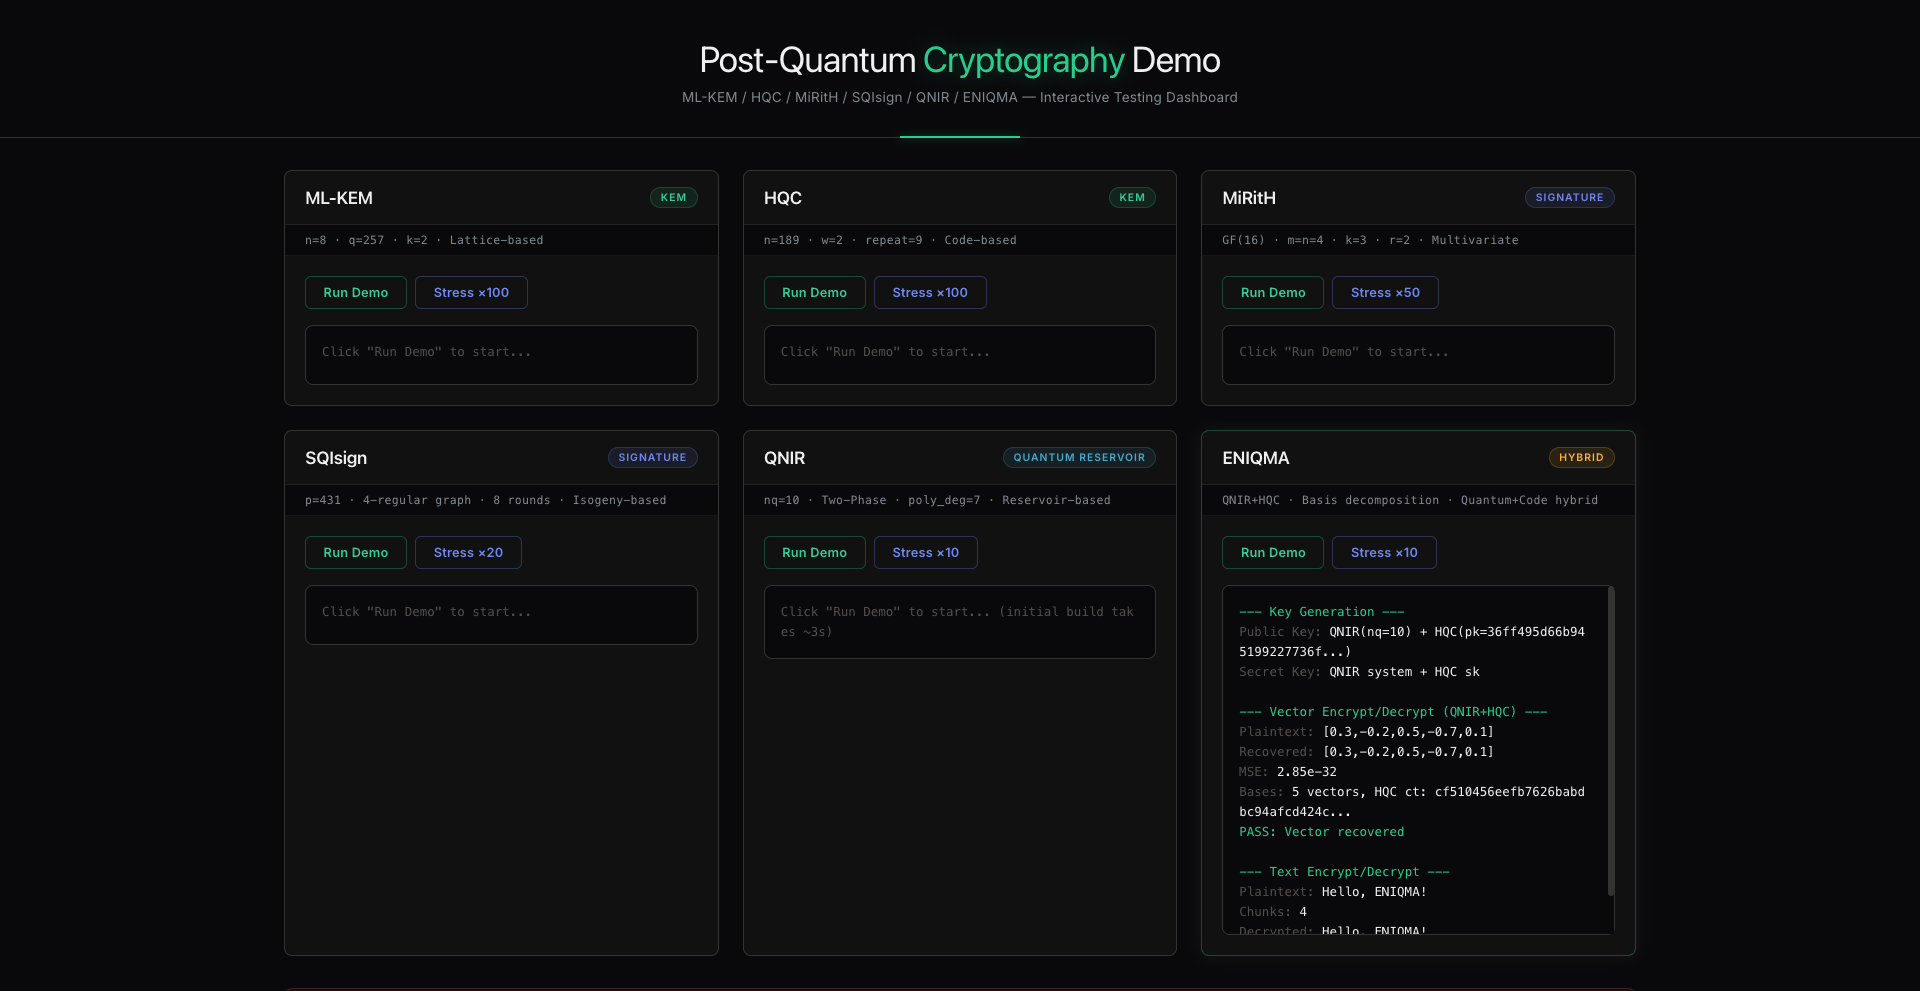Launch HQC Stress ×100 test

(929, 293)
